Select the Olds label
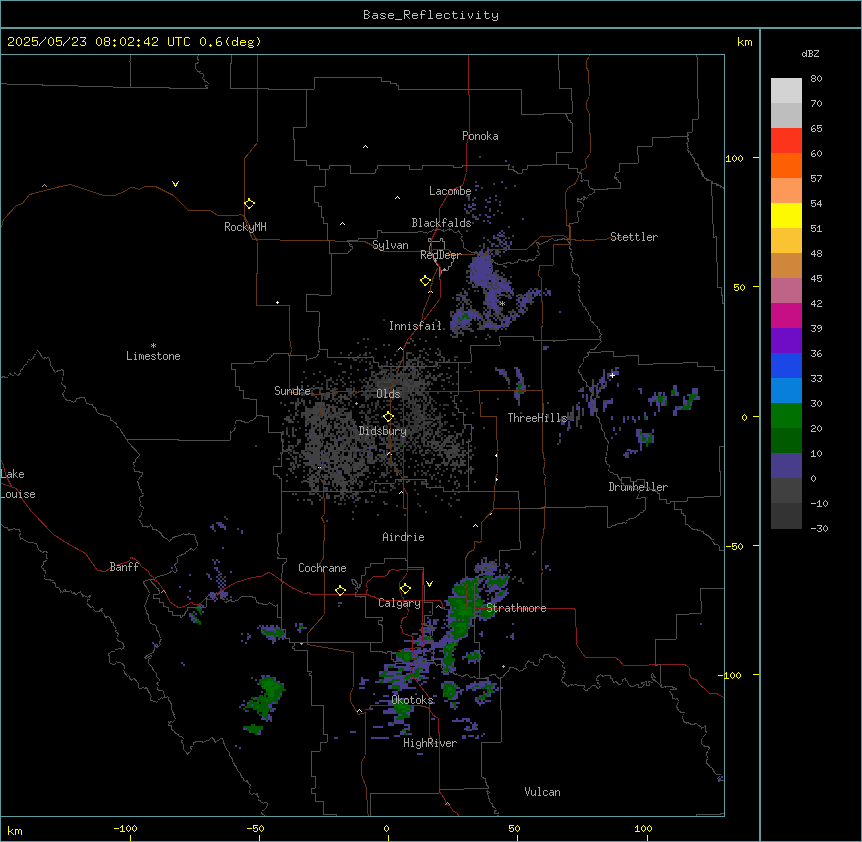862x842 pixels. tap(388, 394)
